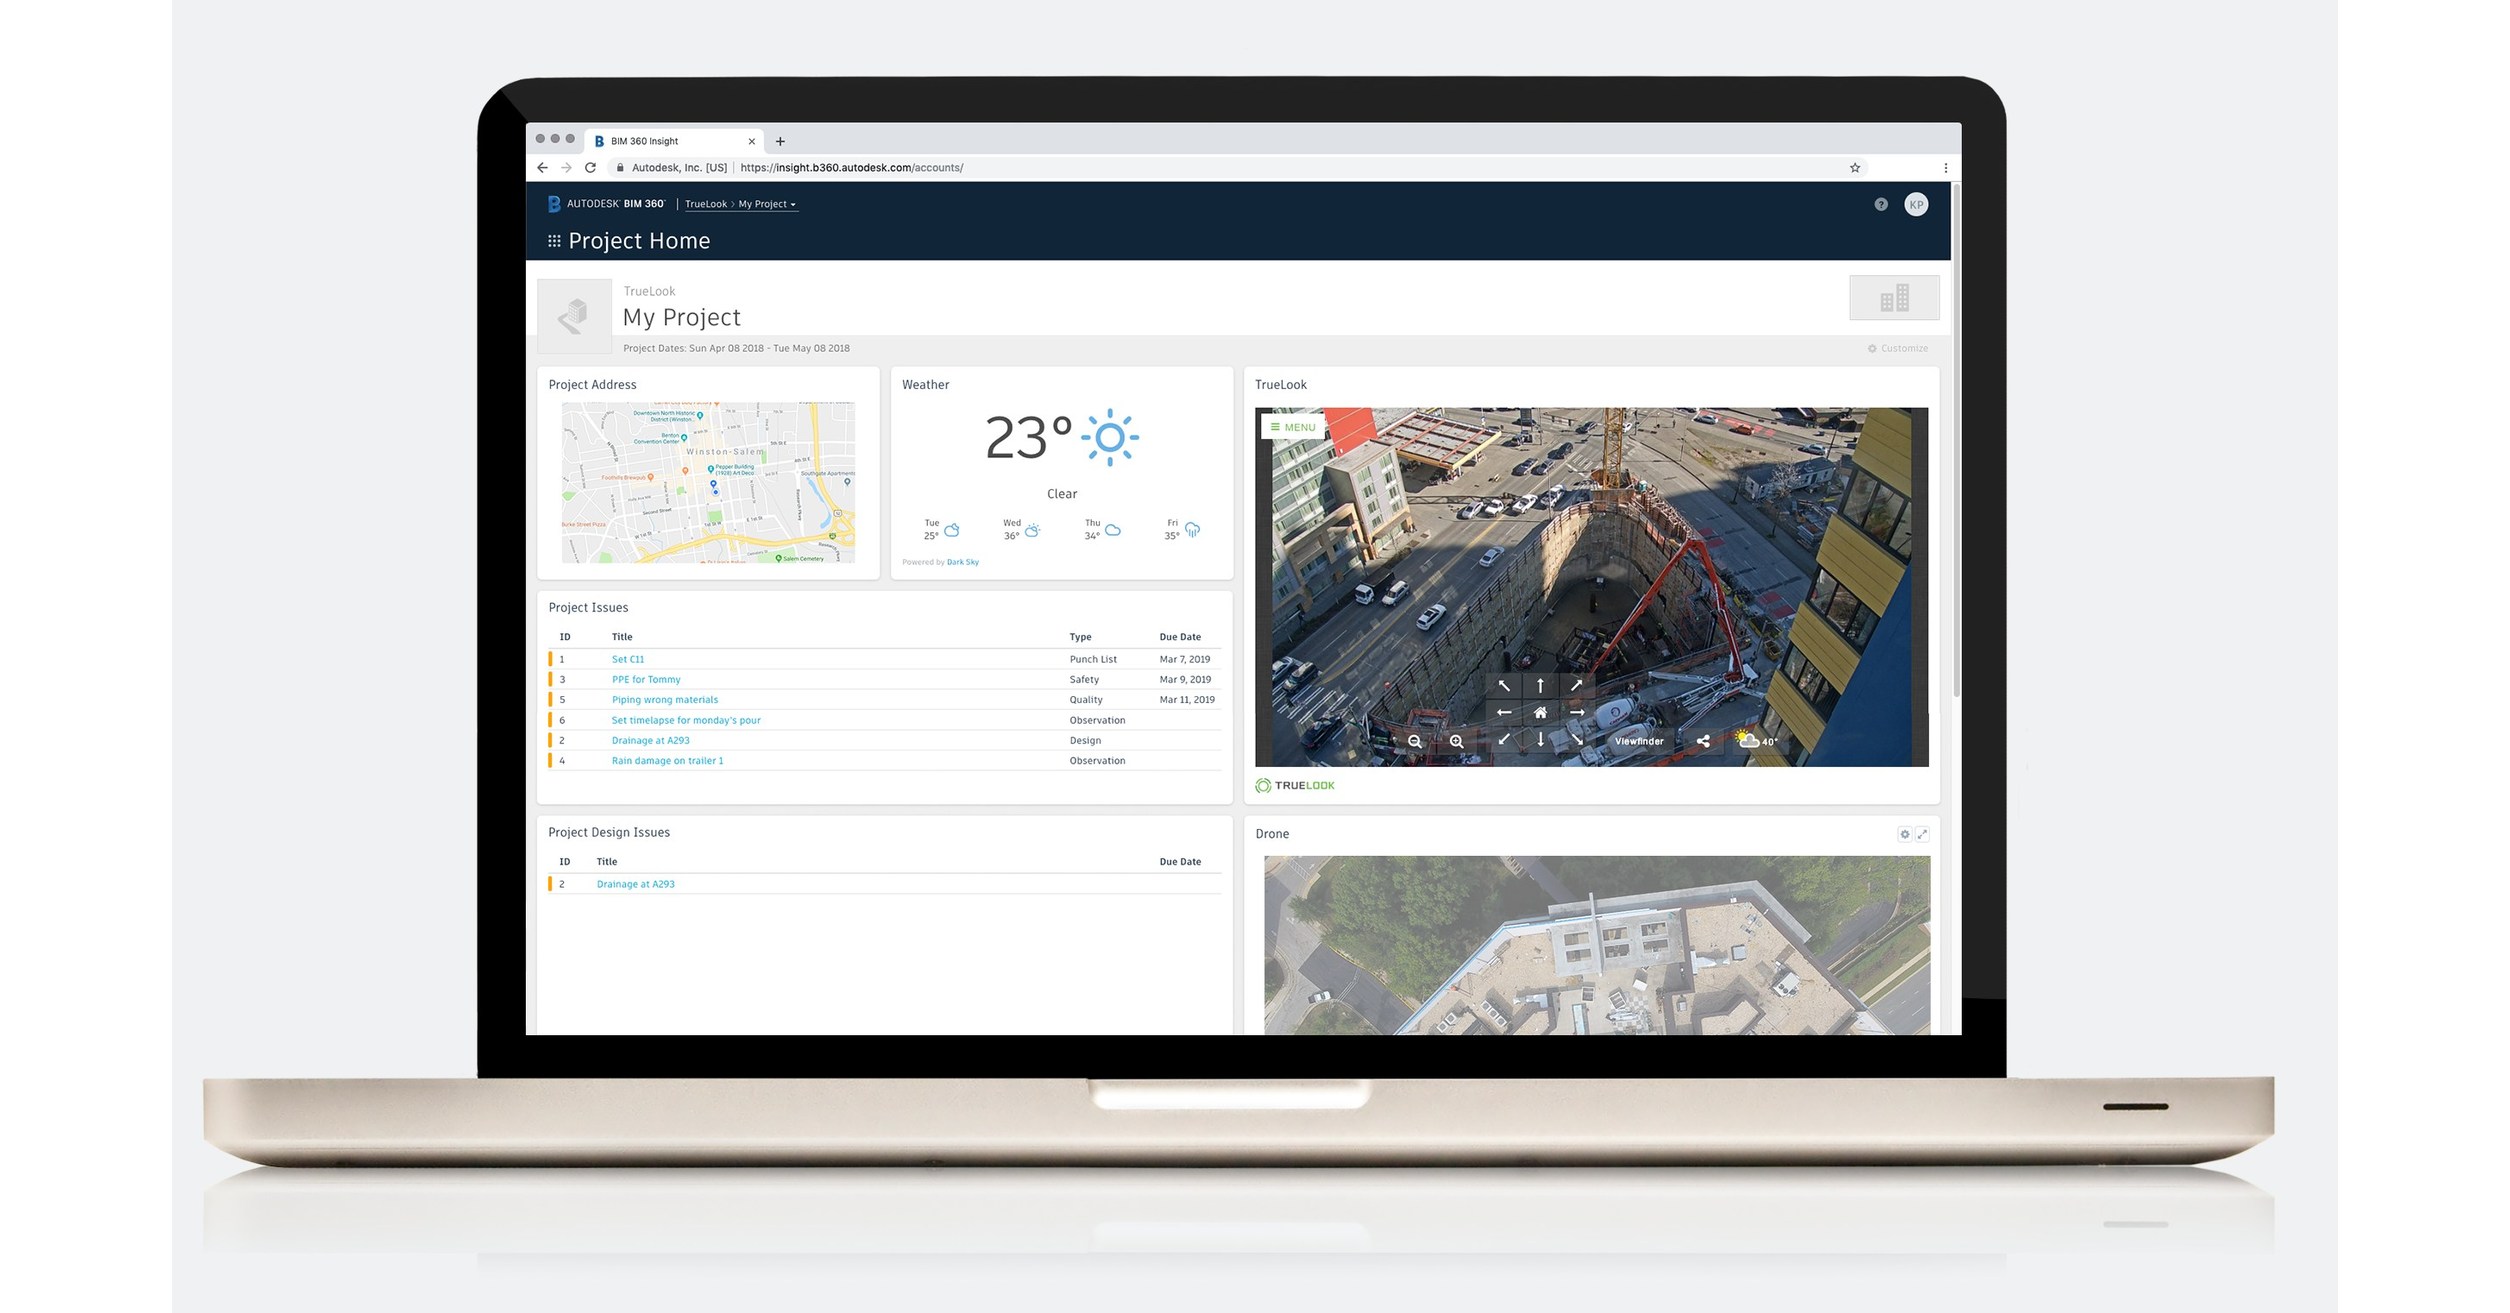Expand the Drone panel to full screen

click(x=1923, y=833)
